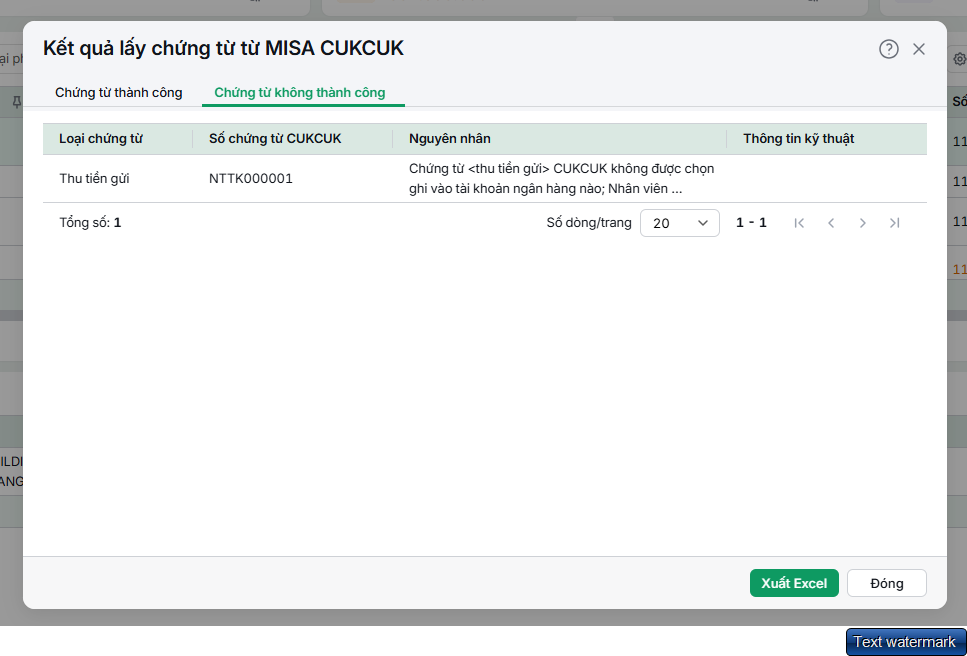Screen dimensions: 967x656
Task: Select the NTTK000001 voucher row
Action: (x=485, y=179)
